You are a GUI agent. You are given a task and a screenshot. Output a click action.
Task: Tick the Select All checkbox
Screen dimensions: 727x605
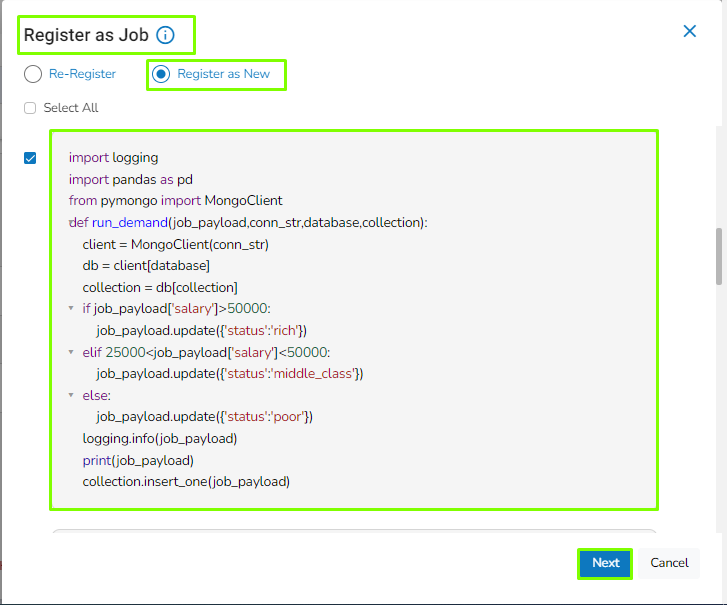click(30, 108)
